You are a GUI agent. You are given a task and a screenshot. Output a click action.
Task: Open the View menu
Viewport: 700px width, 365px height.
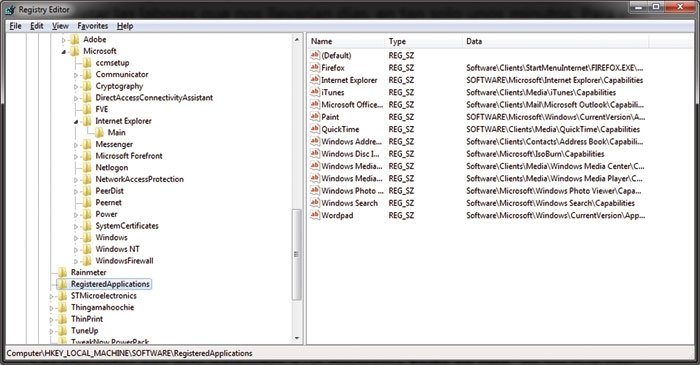[60, 26]
